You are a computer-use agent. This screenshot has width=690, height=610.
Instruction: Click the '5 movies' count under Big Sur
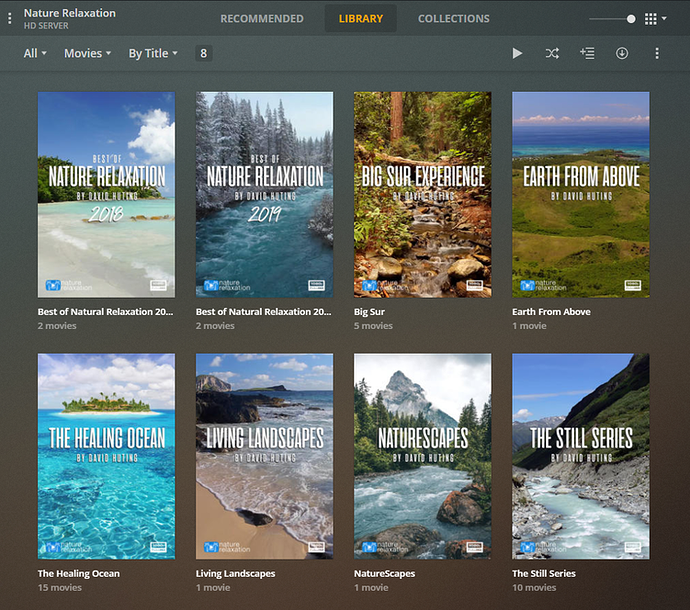[373, 326]
